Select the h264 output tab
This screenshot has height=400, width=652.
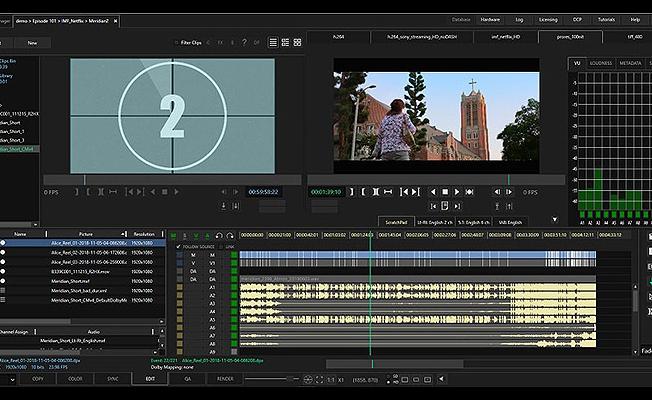click(338, 37)
